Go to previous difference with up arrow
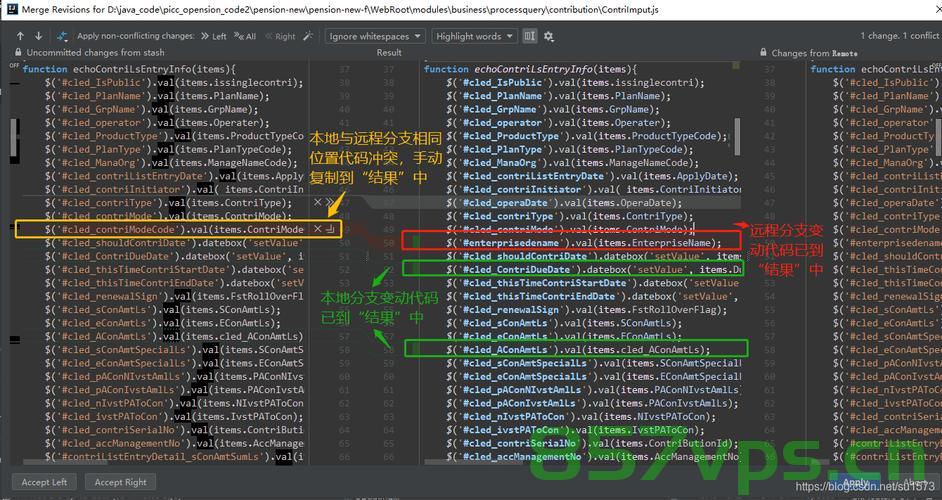942x500 pixels. click(20, 36)
